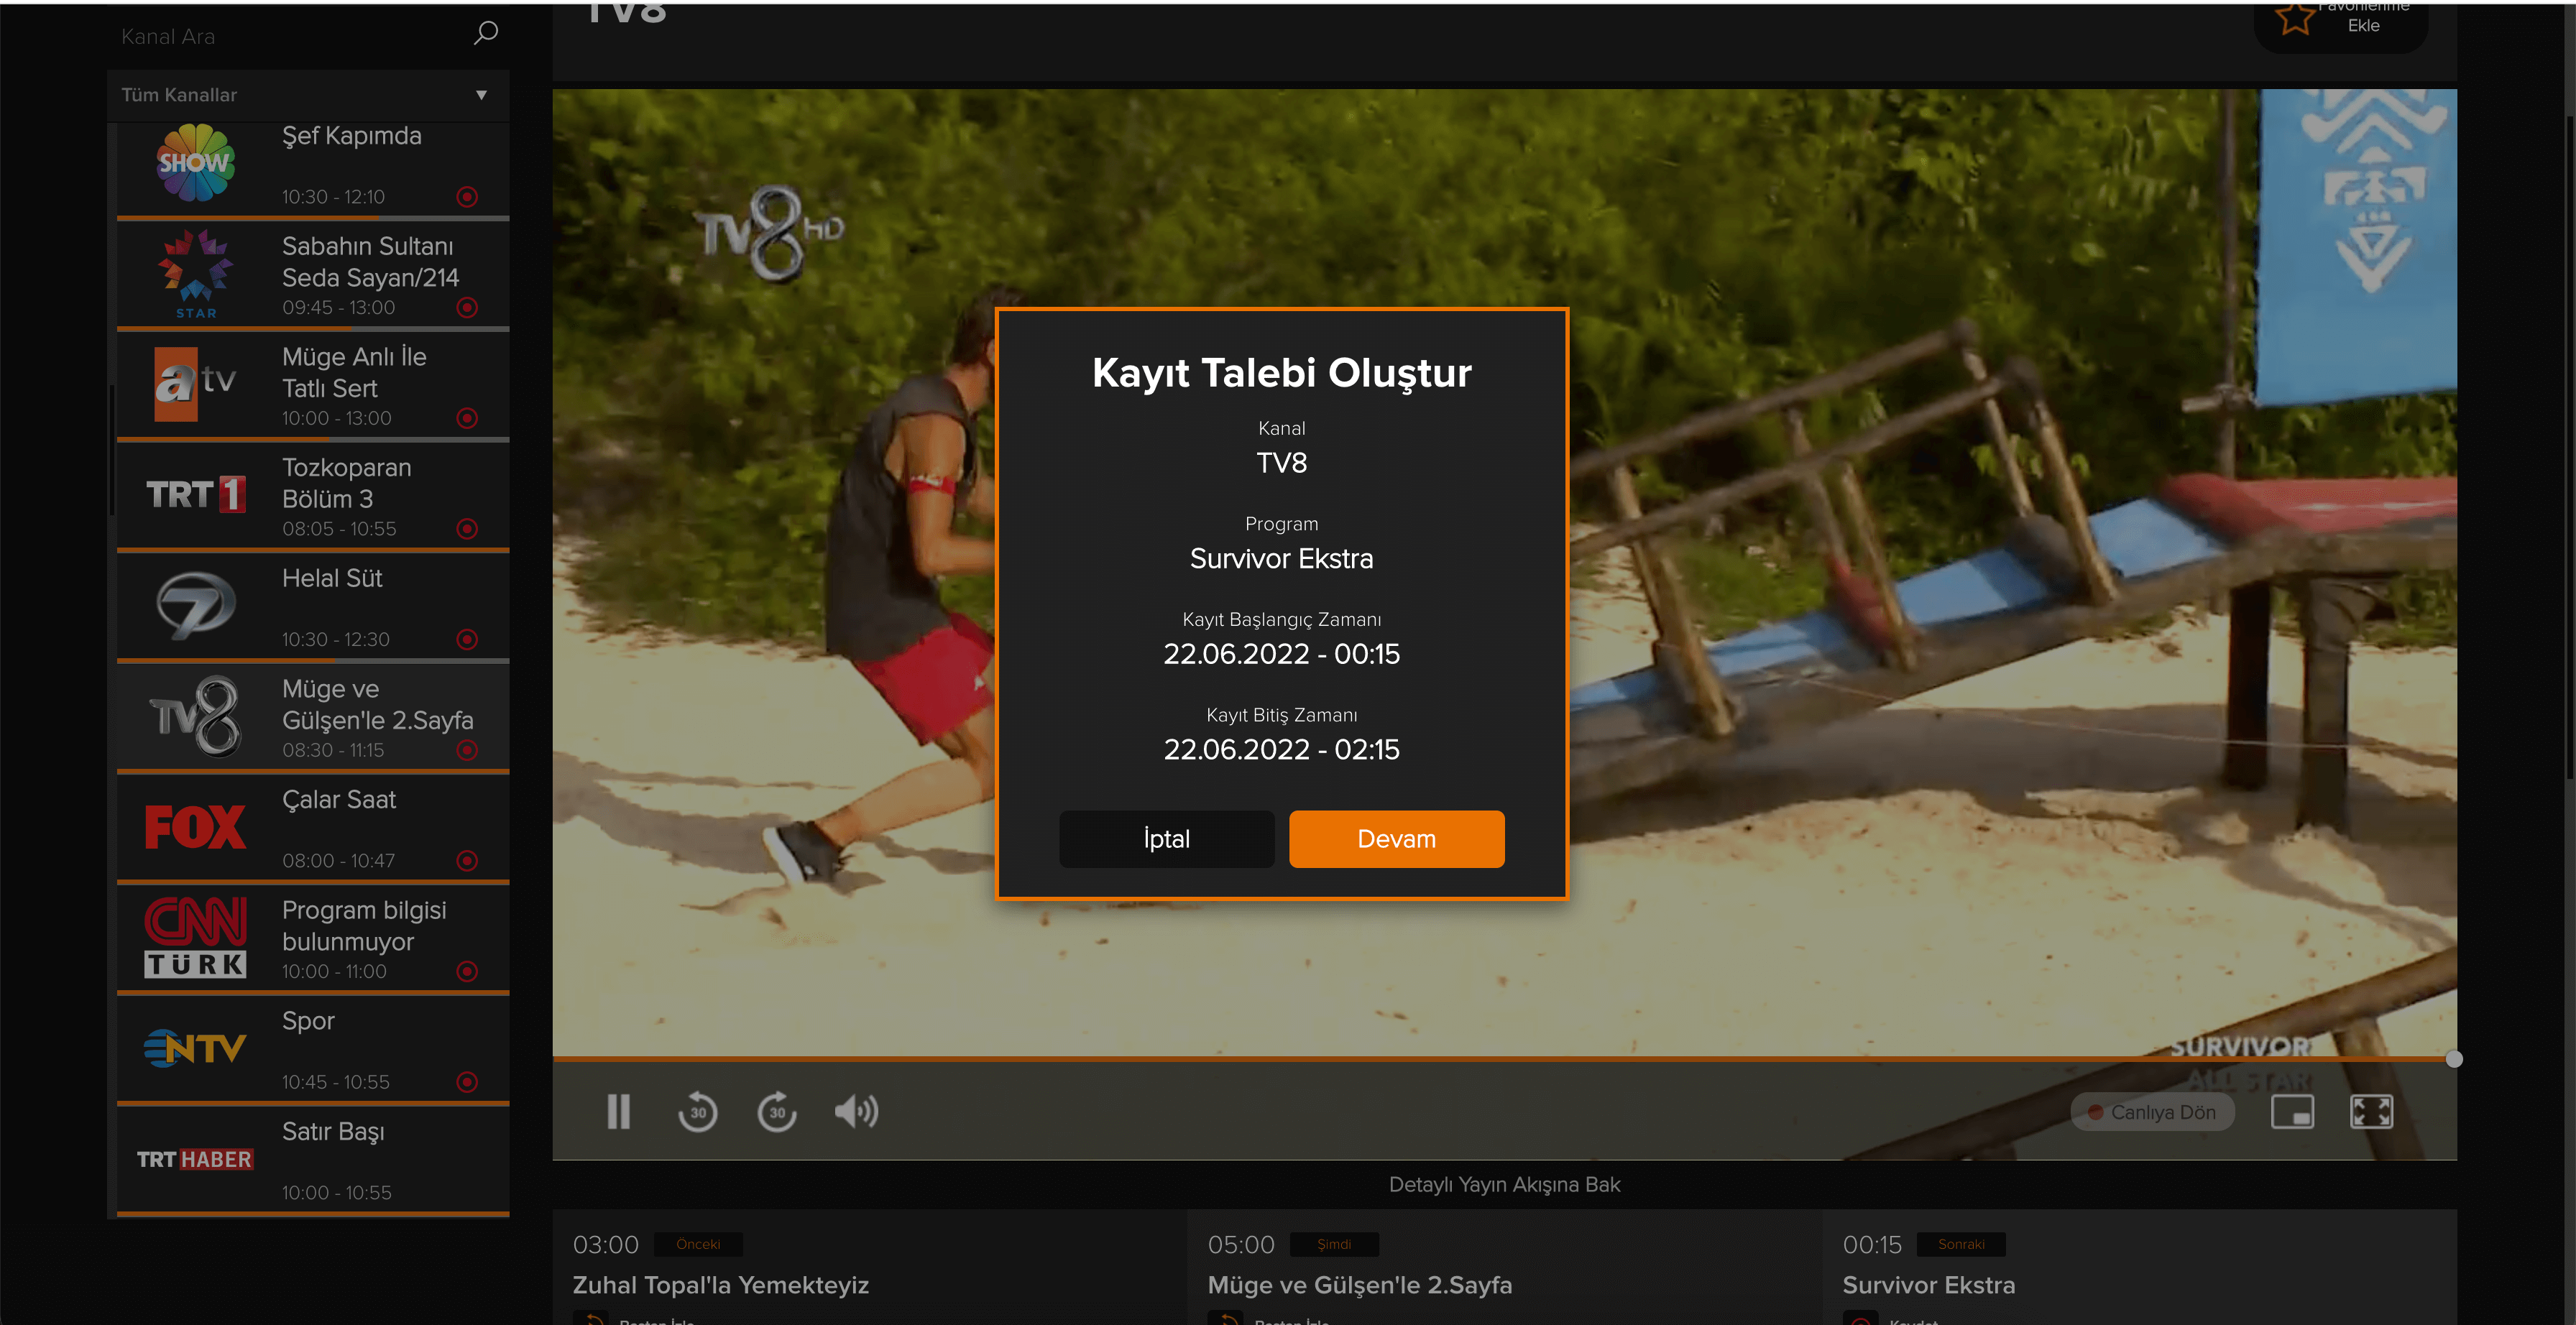Image resolution: width=2576 pixels, height=1325 pixels.
Task: Select Kanal 7 channel logo
Action: pyautogui.click(x=195, y=605)
